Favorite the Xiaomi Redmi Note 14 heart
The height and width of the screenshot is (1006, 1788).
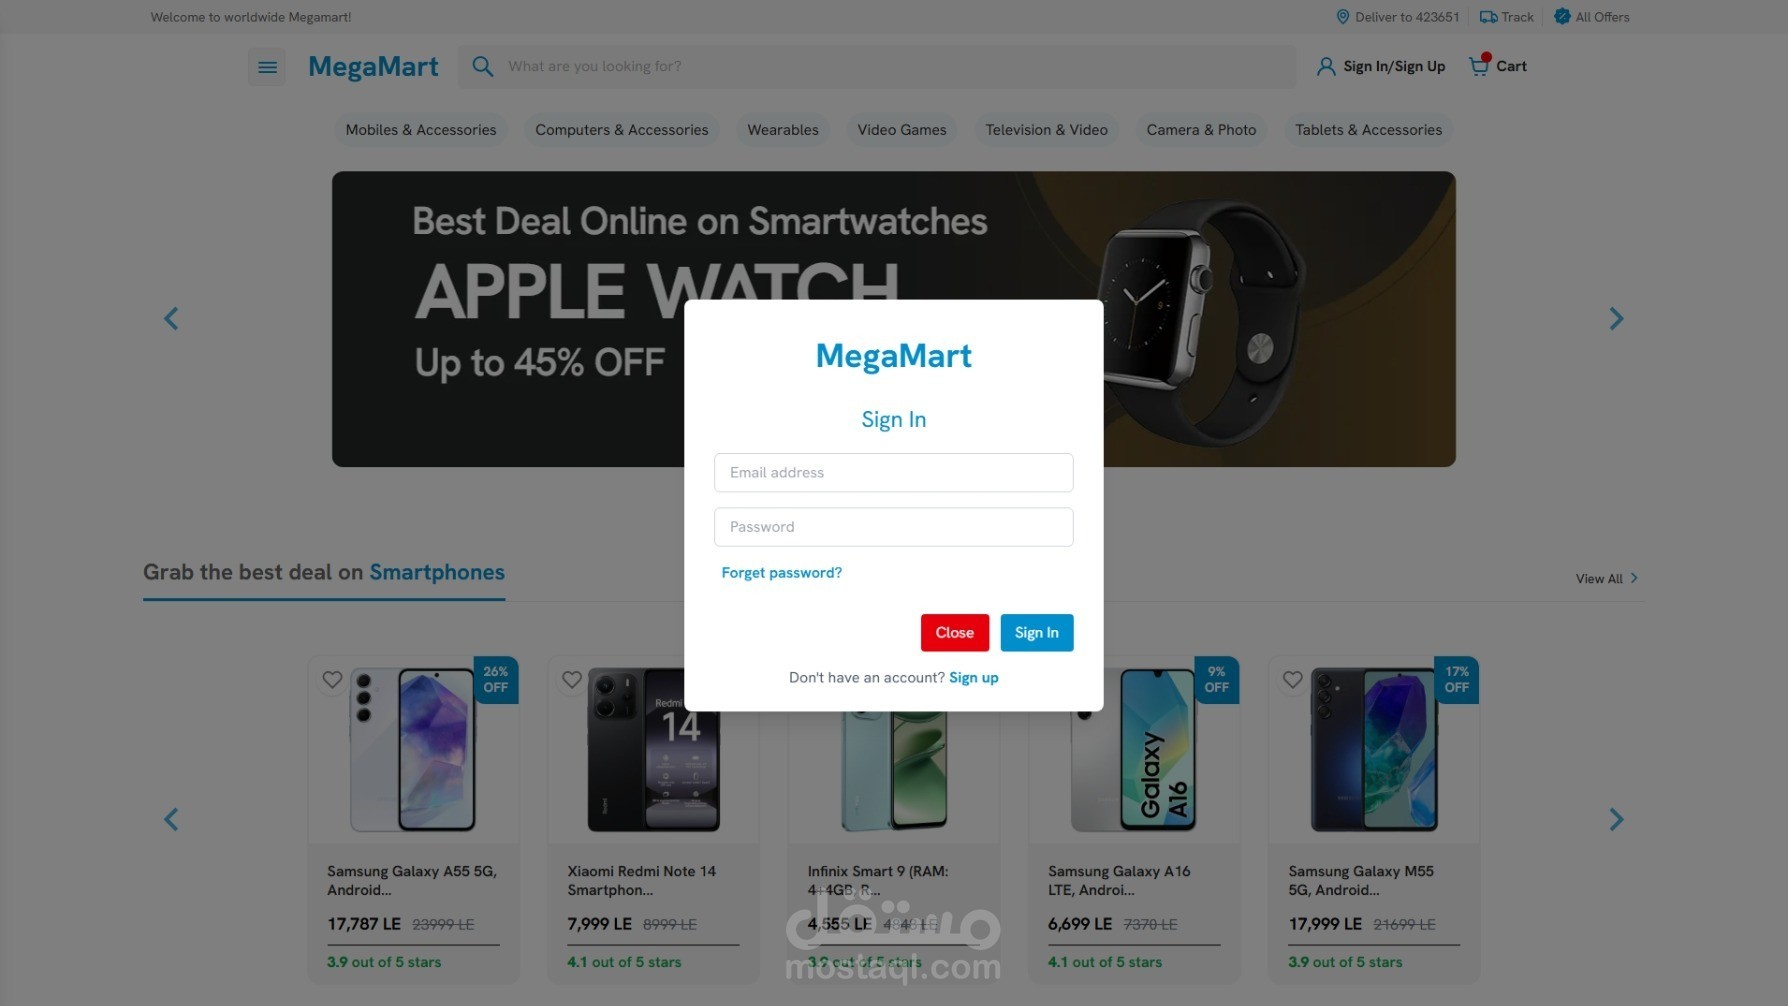pos(572,680)
